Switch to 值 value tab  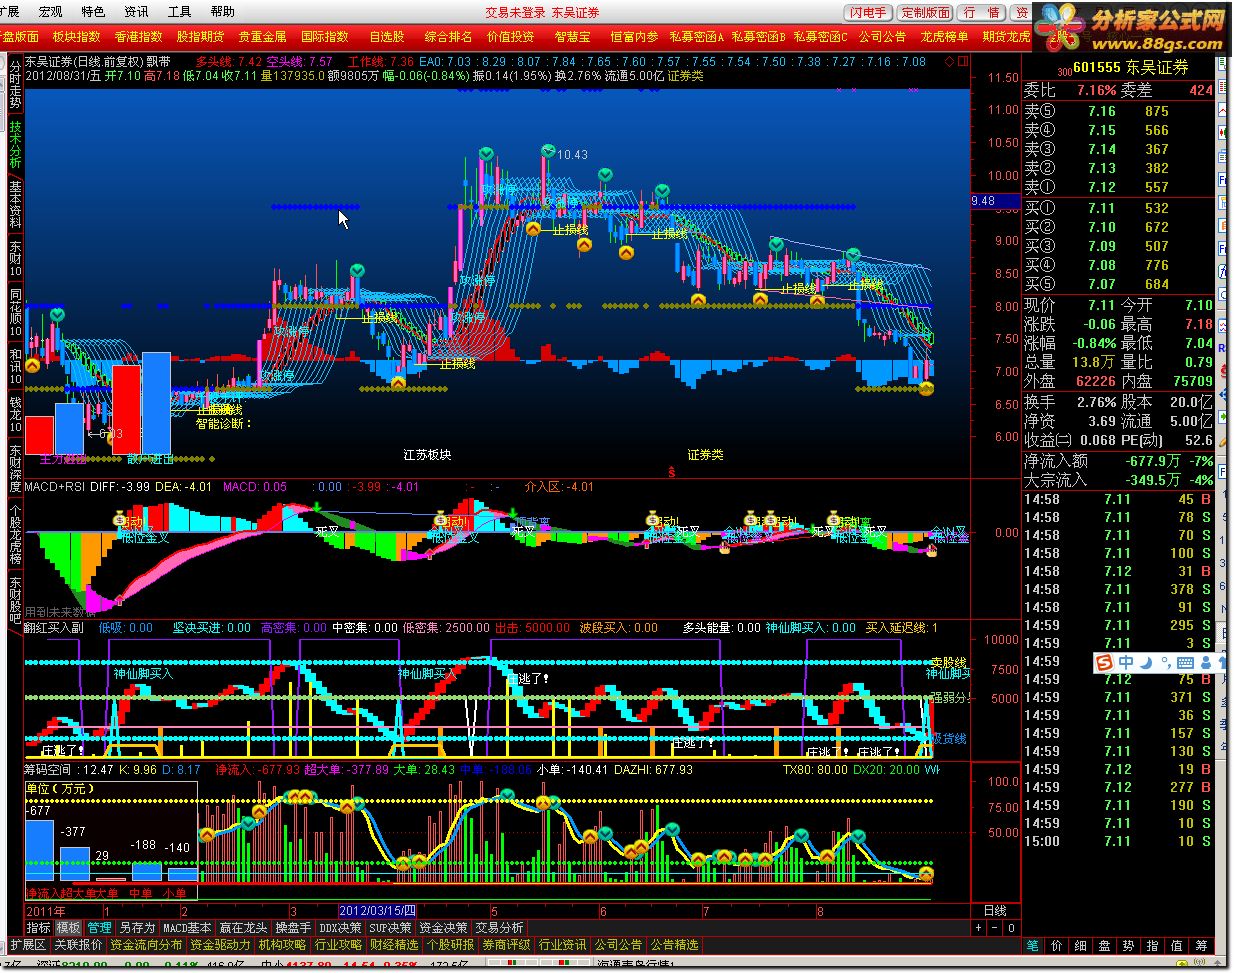coord(1176,945)
